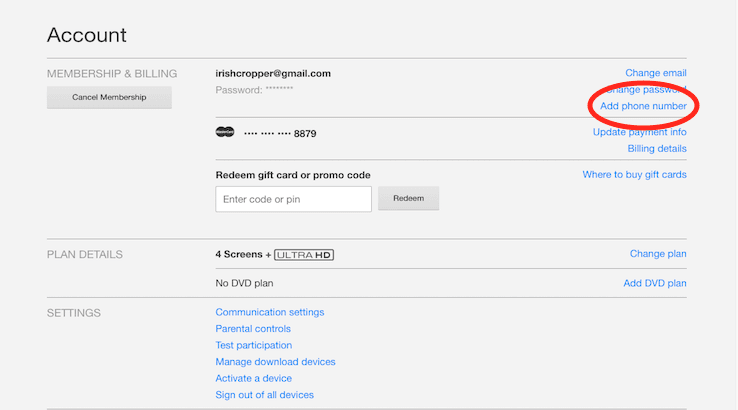The height and width of the screenshot is (410, 738).
Task: Focus the Enter code or pin field
Action: pyautogui.click(x=293, y=199)
